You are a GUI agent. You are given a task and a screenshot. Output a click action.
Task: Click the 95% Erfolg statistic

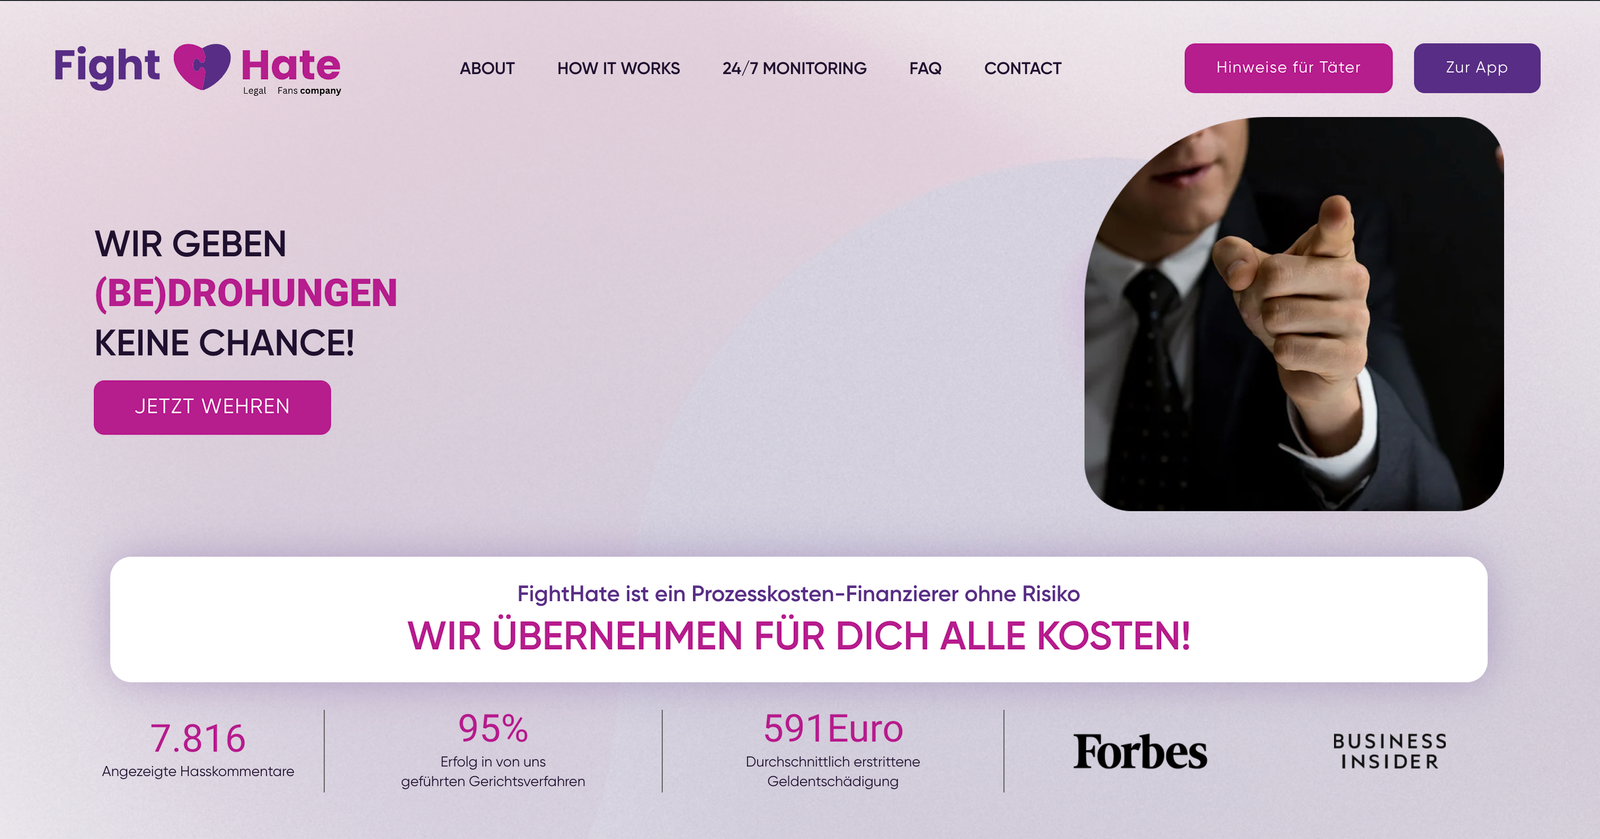point(493,750)
